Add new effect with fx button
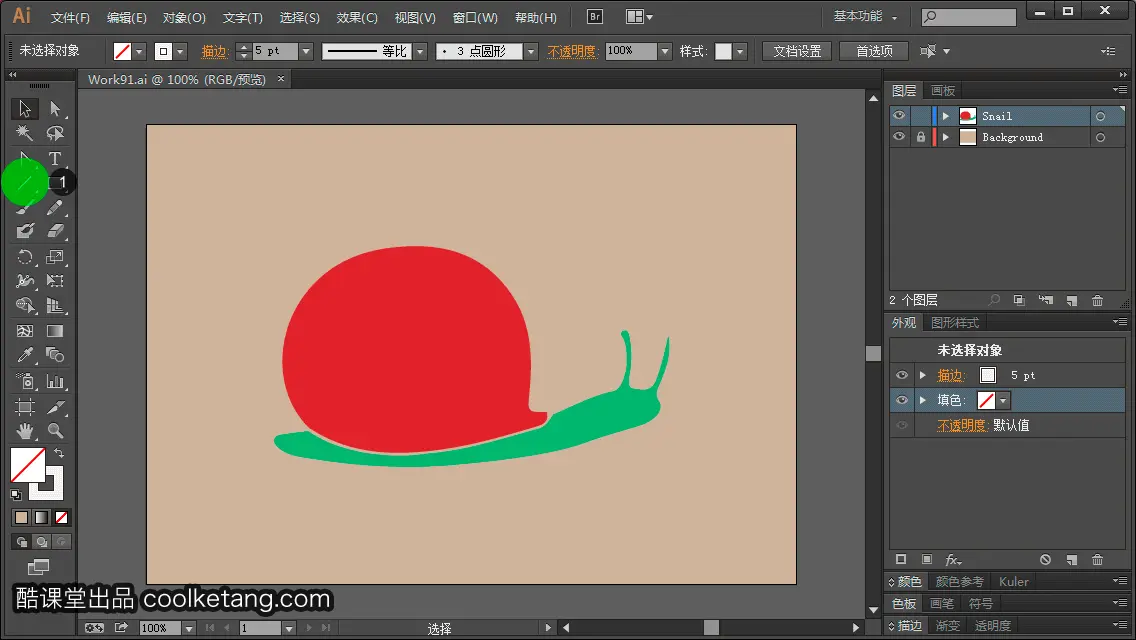 953,560
